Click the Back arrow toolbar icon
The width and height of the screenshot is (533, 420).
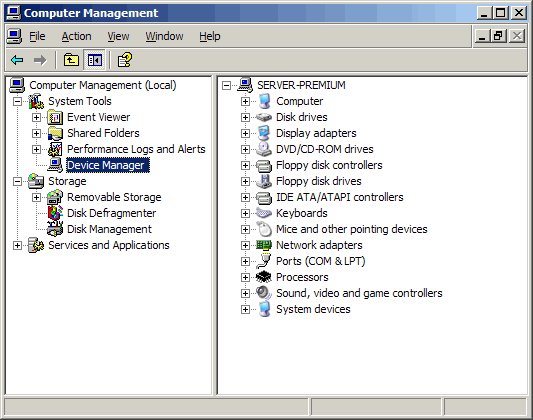17,60
